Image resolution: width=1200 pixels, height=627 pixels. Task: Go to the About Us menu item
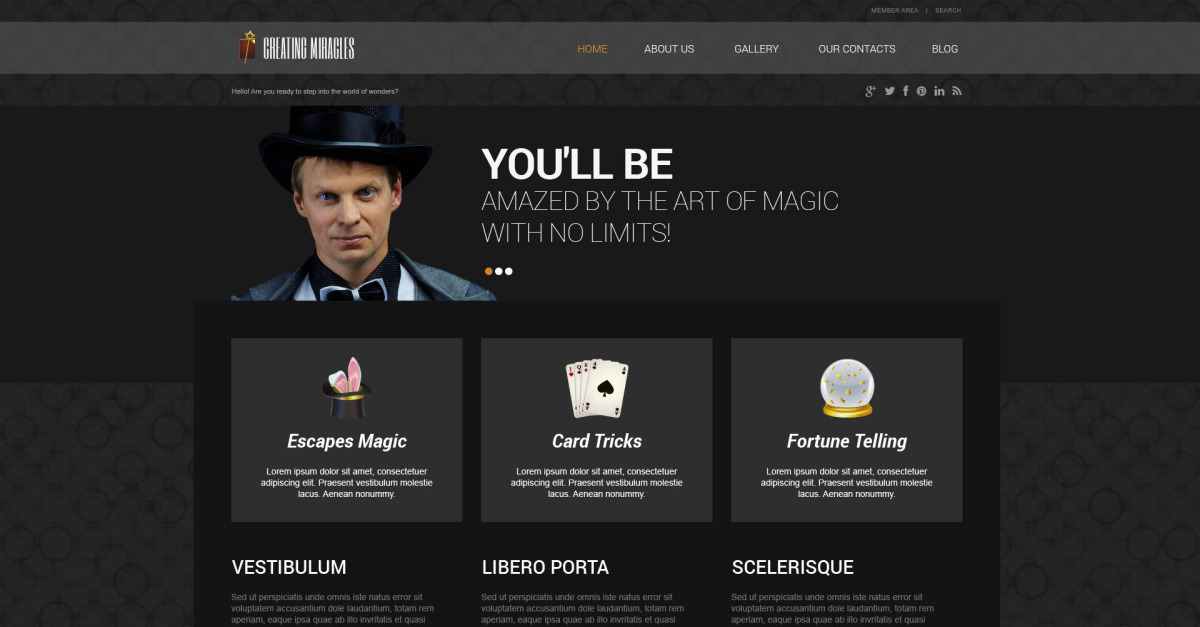(669, 49)
